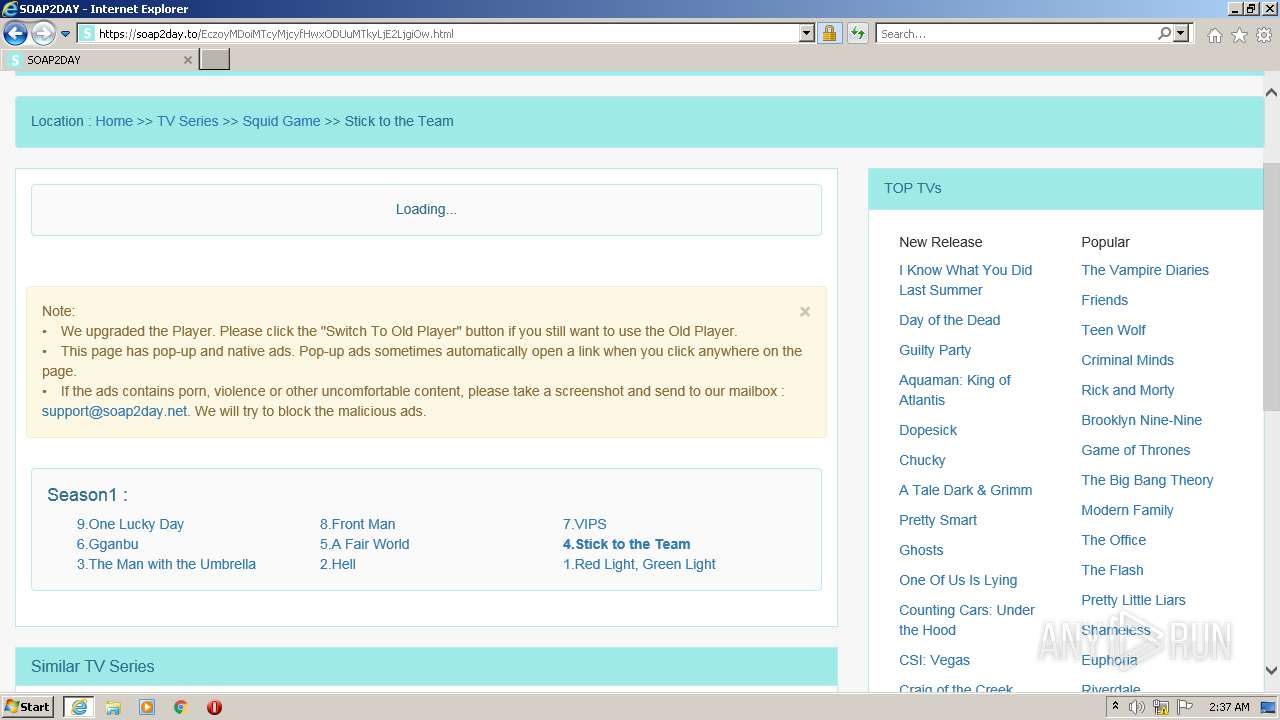This screenshot has height=720, width=1280.
Task: Open The Office link
Action: click(x=1113, y=540)
